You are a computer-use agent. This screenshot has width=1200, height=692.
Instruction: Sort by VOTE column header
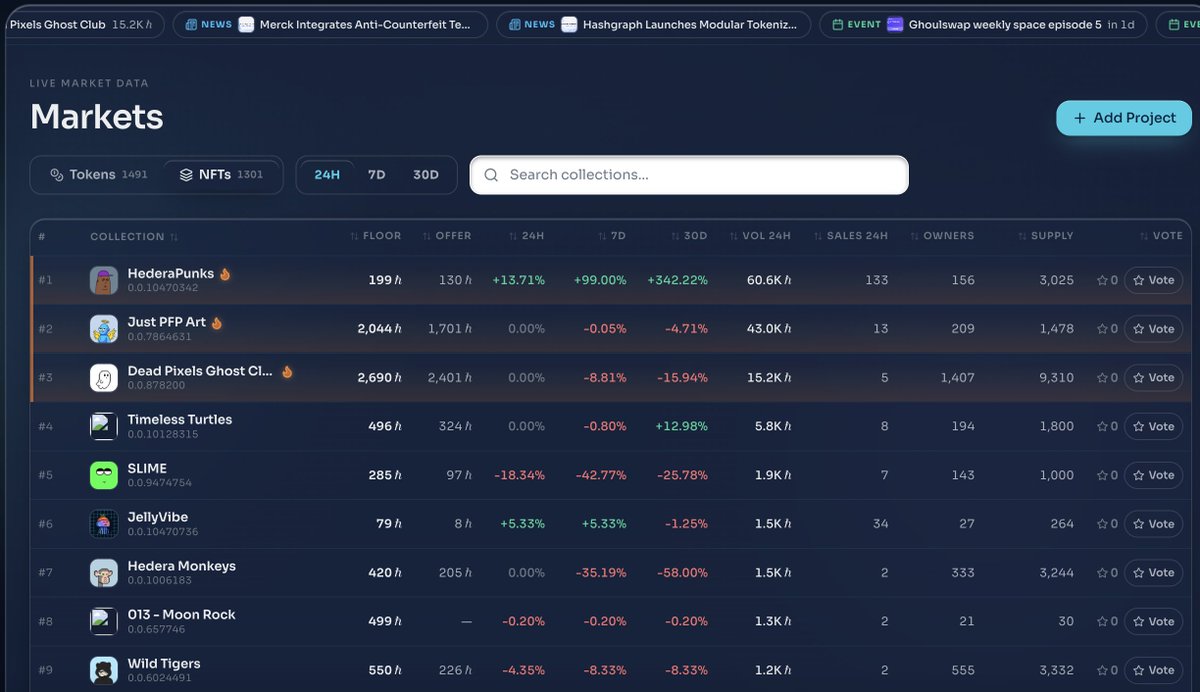pos(1161,236)
